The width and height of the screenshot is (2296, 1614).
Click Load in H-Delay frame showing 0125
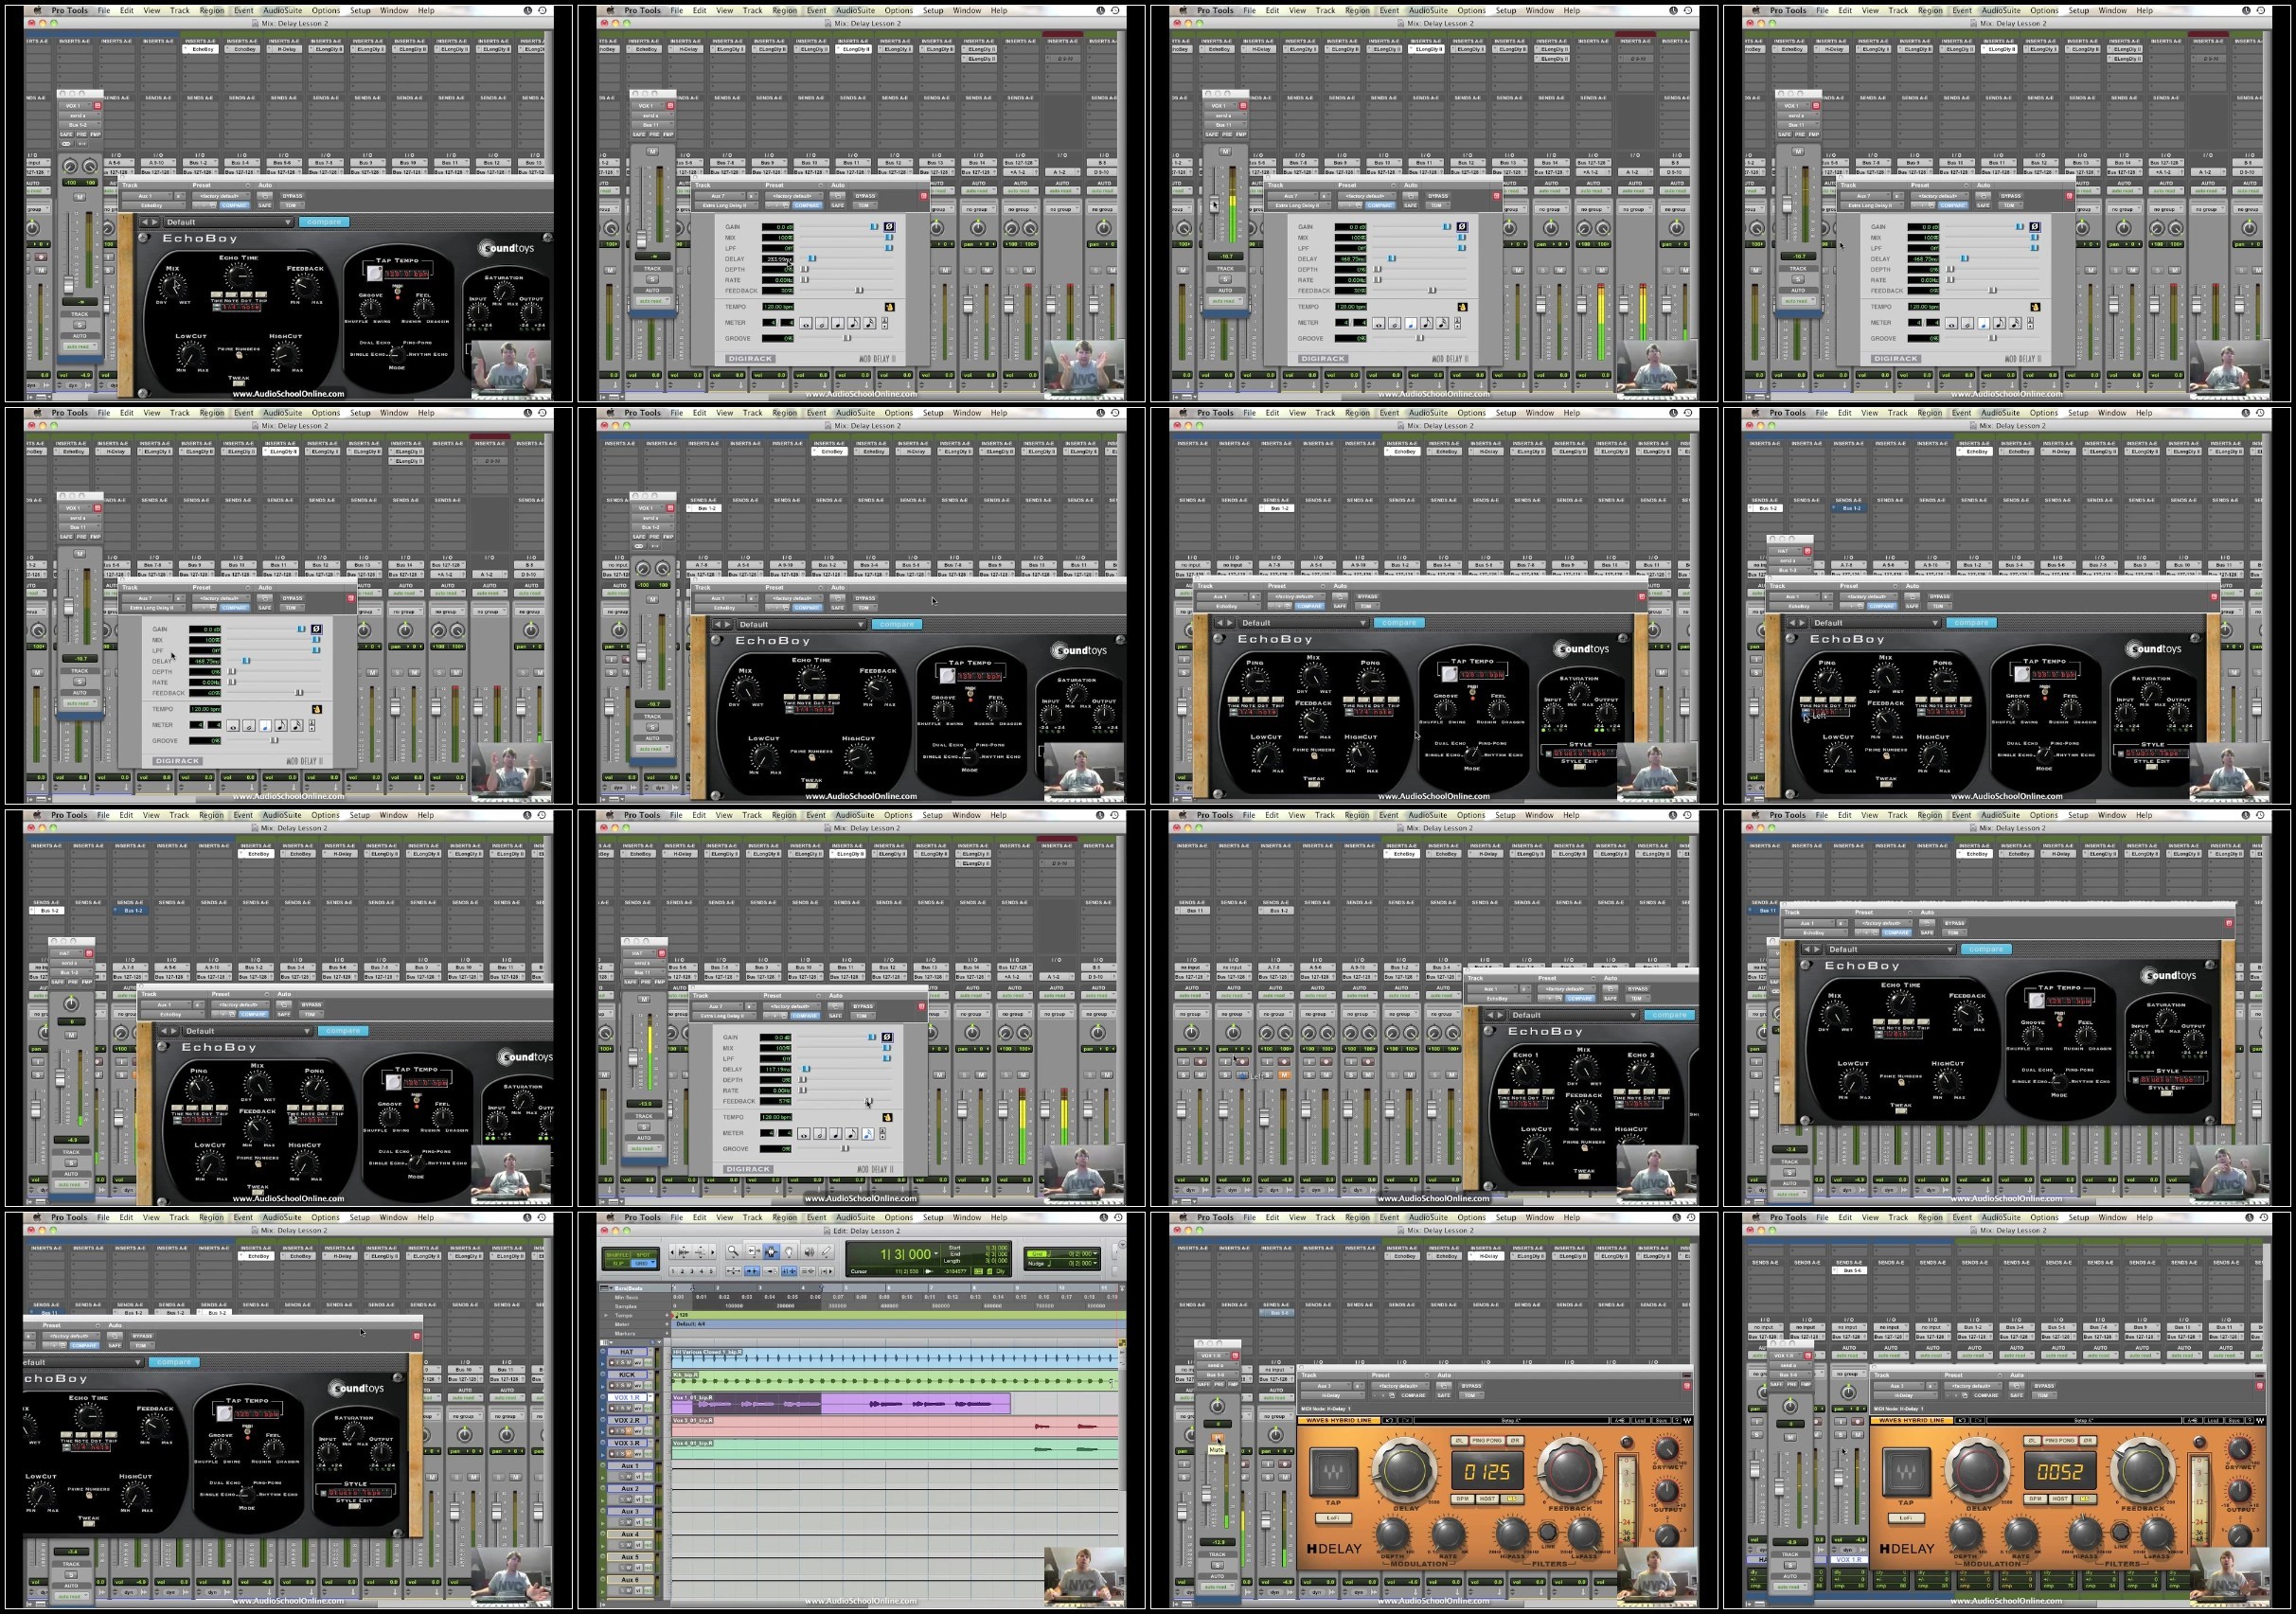tap(1641, 1421)
